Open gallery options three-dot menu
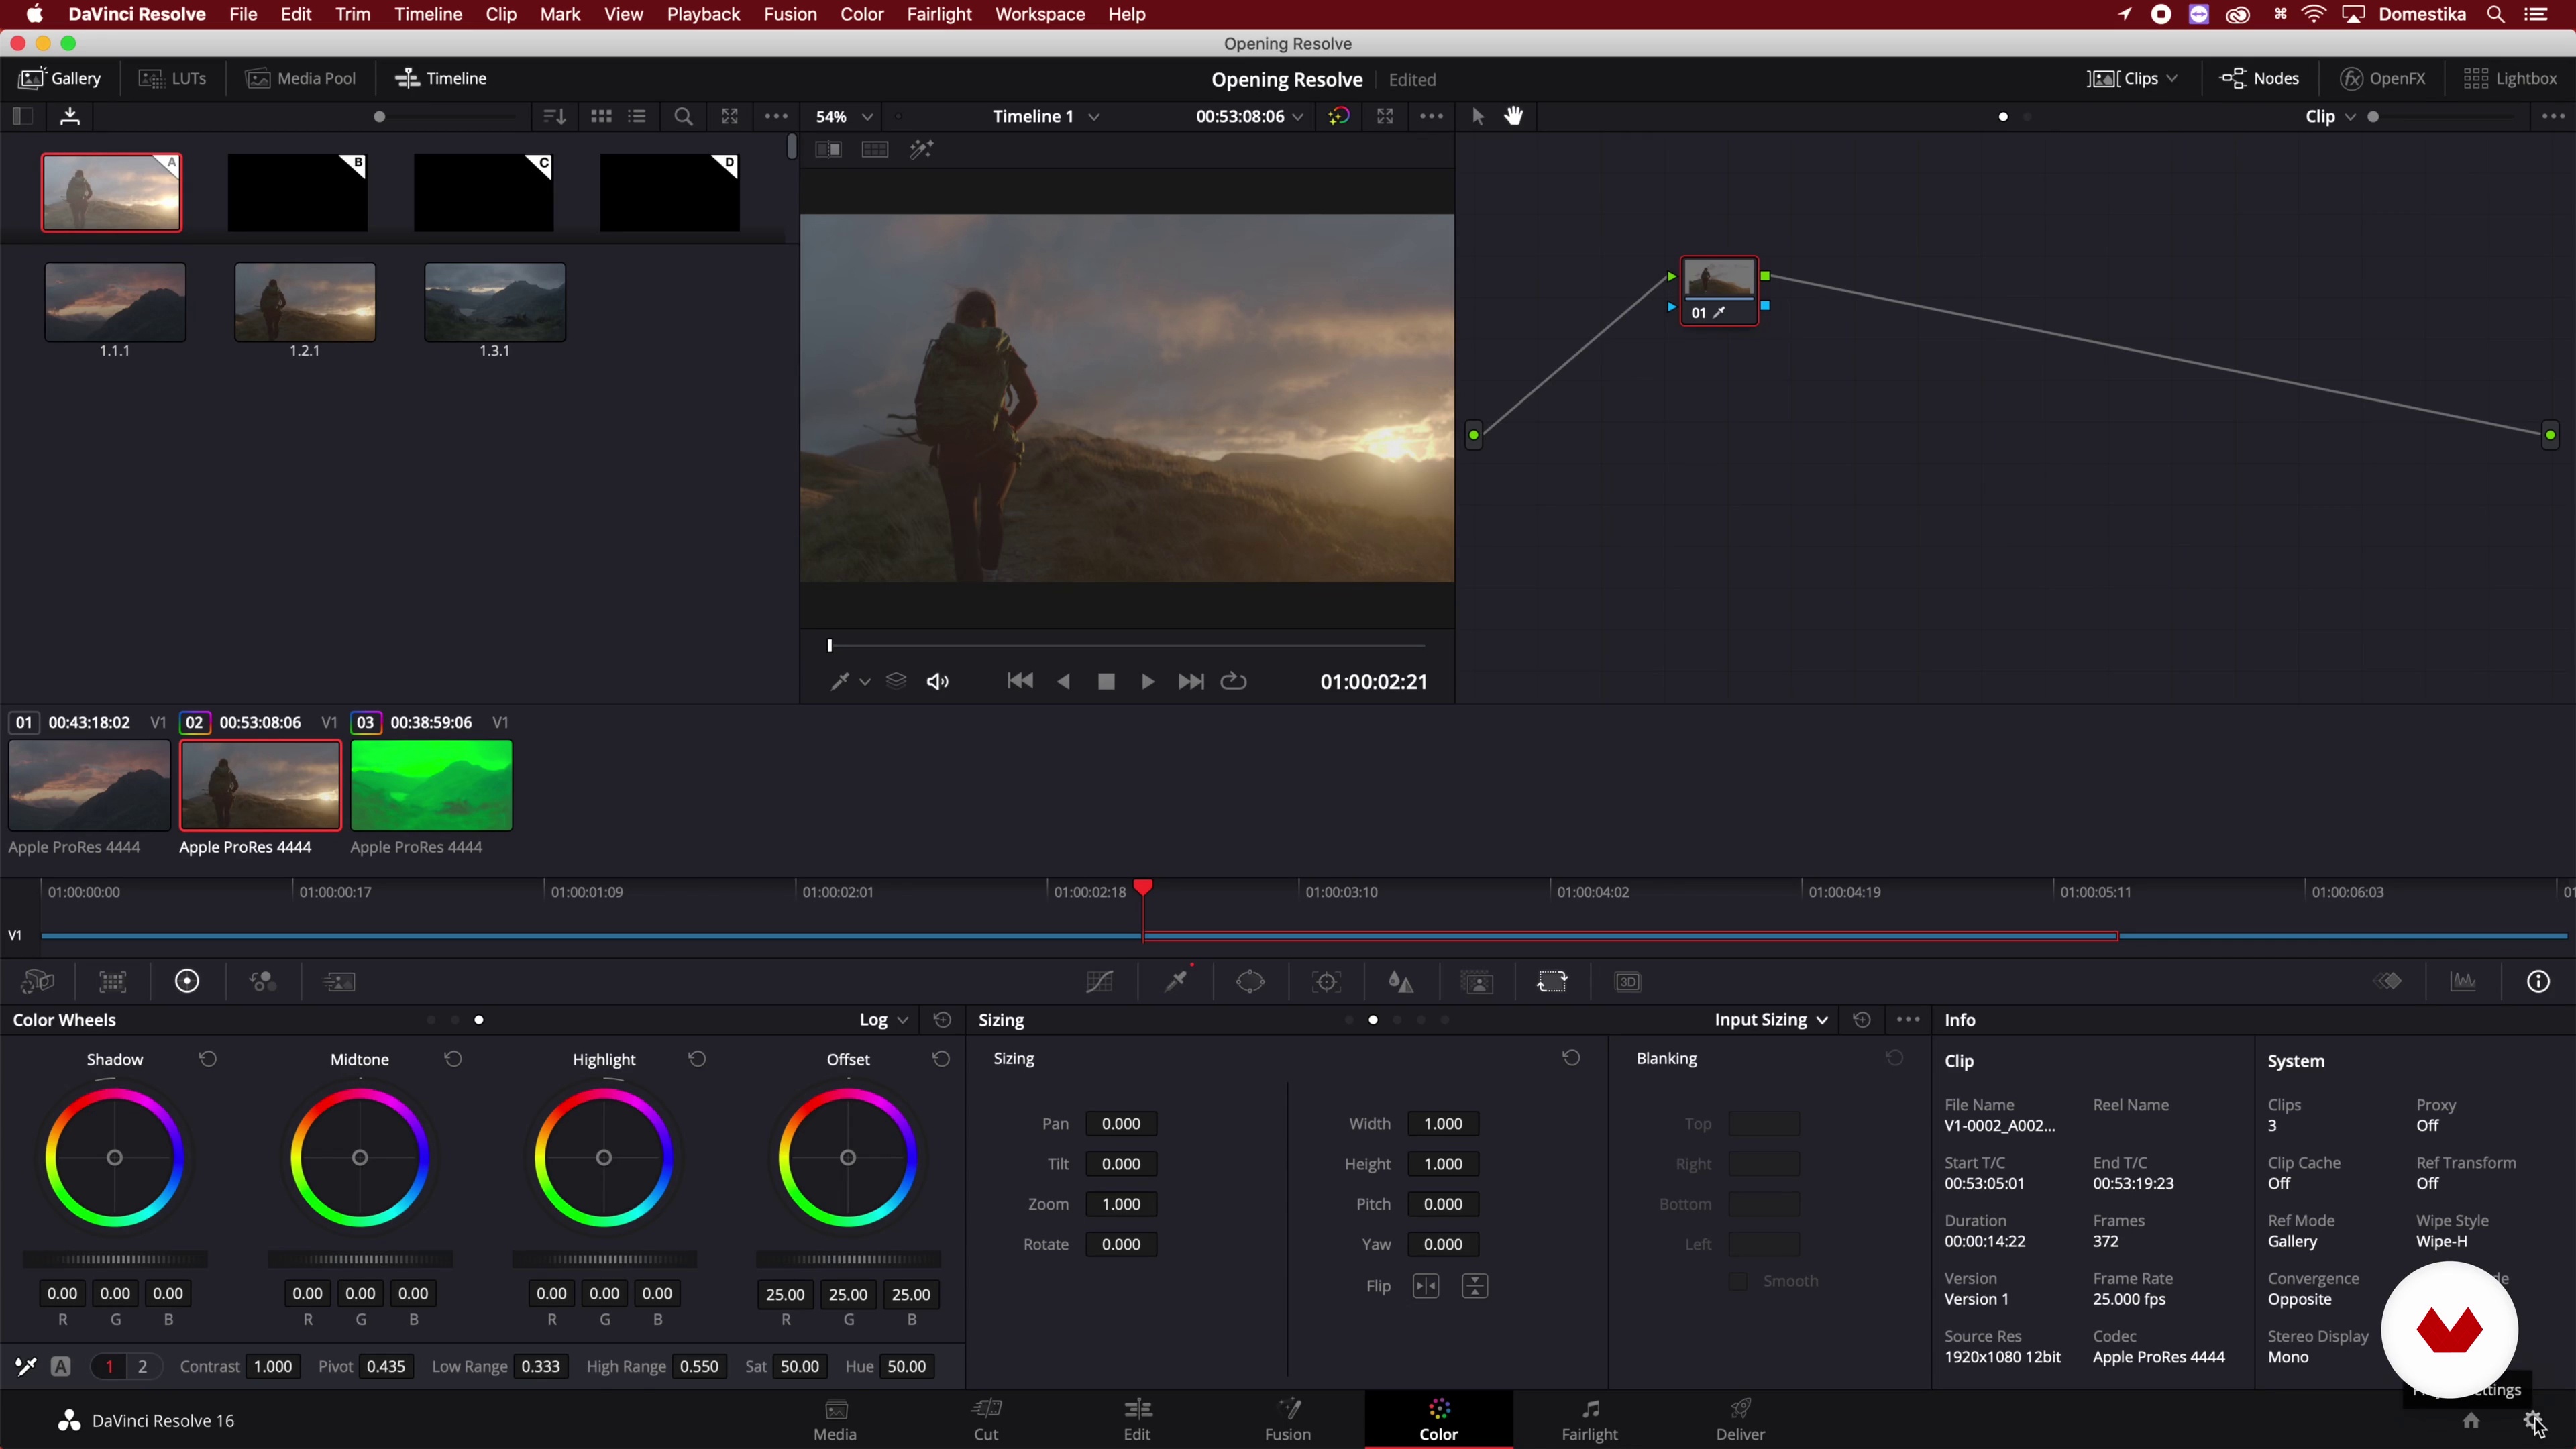Image resolution: width=2576 pixels, height=1449 pixels. coord(775,117)
